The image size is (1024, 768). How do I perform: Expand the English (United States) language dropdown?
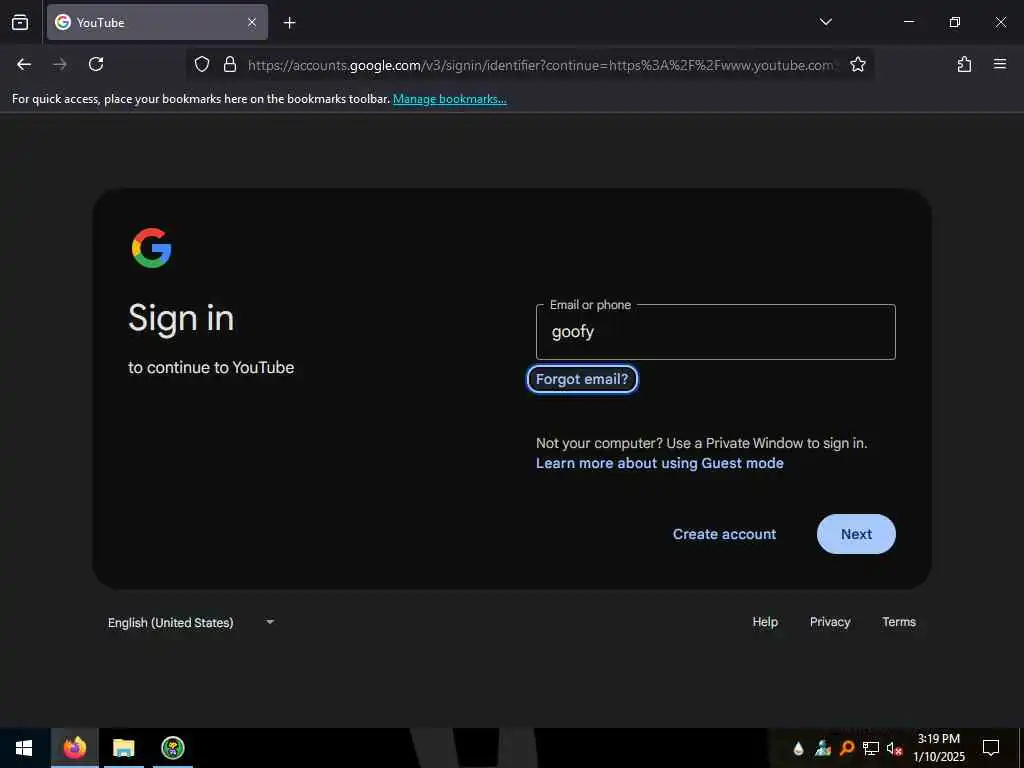point(191,622)
